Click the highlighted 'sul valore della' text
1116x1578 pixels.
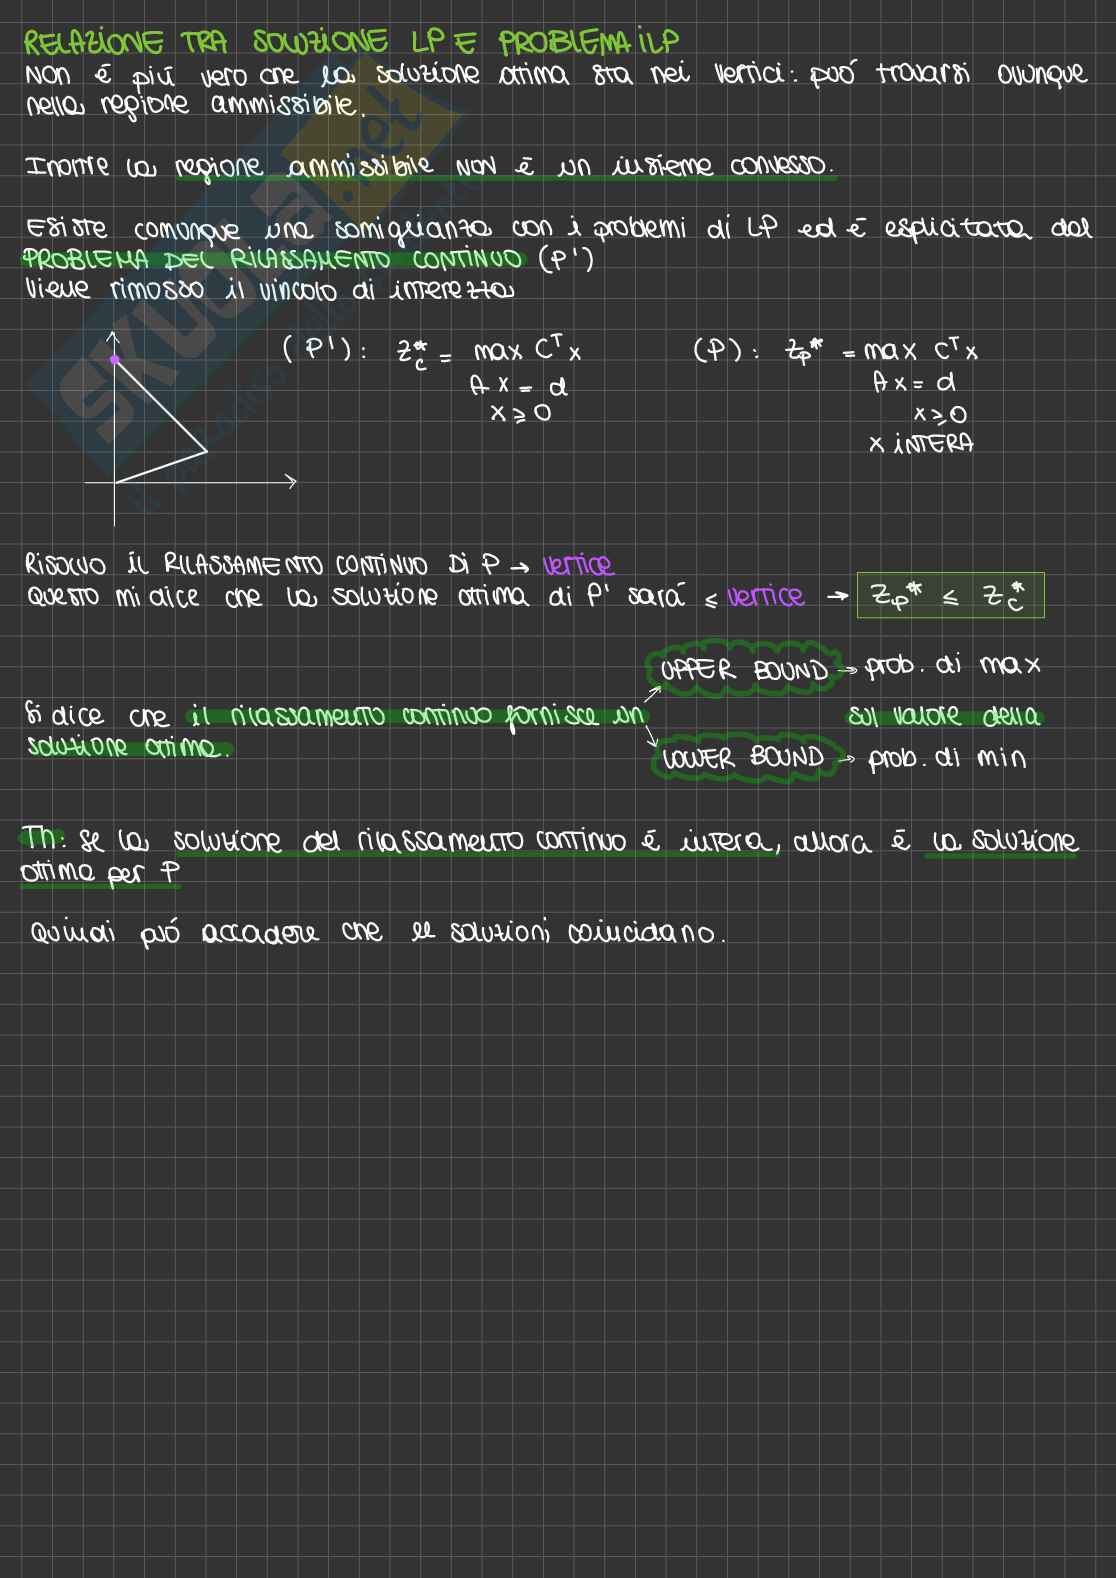pos(944,717)
